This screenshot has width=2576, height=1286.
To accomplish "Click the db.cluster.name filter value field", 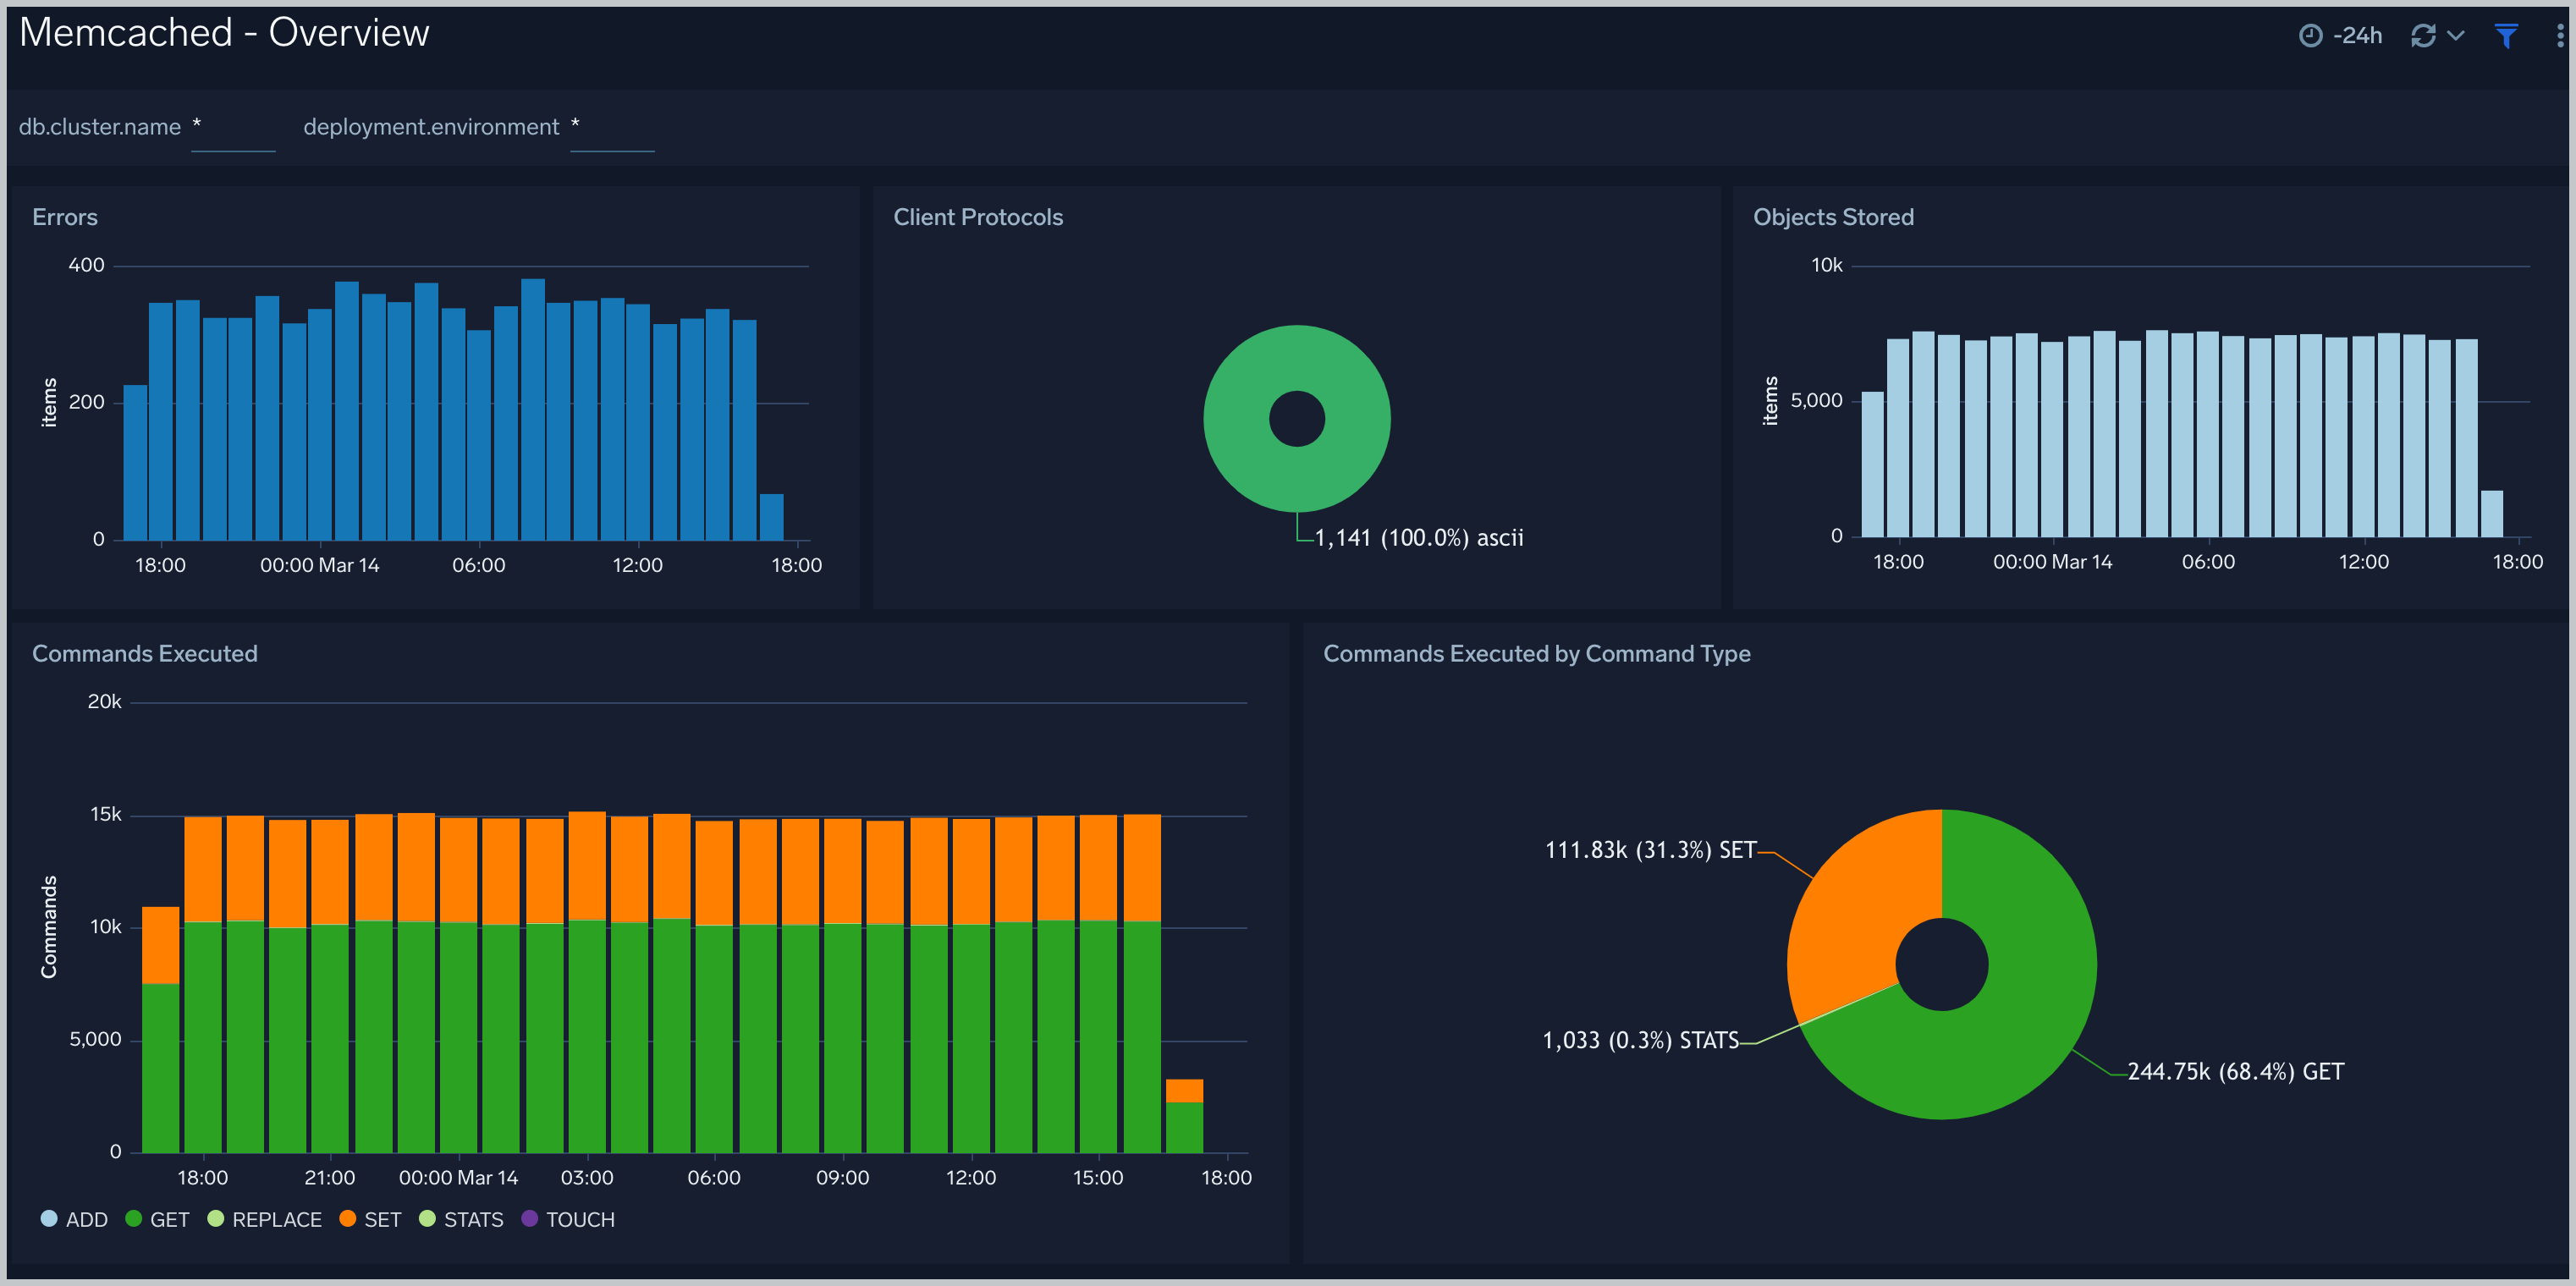I will point(233,128).
